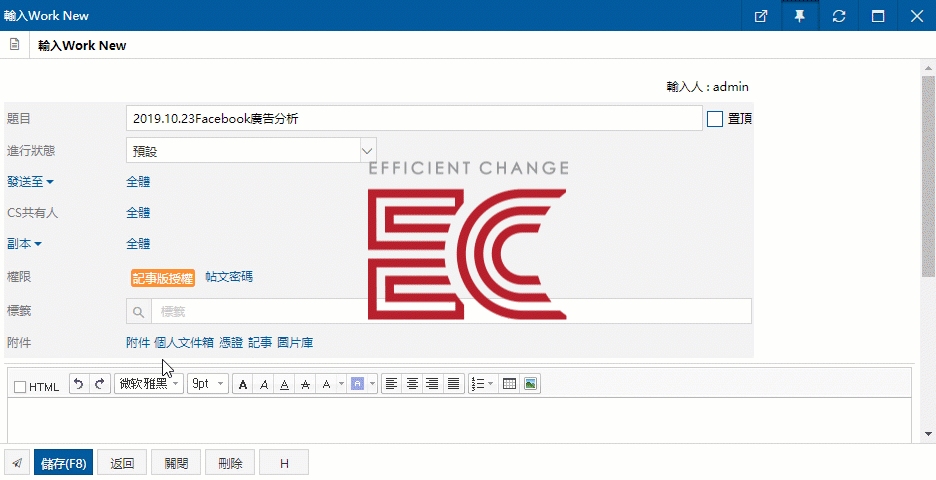The image size is (936, 480).
Task: Maximize the window from title bar
Action: (878, 16)
